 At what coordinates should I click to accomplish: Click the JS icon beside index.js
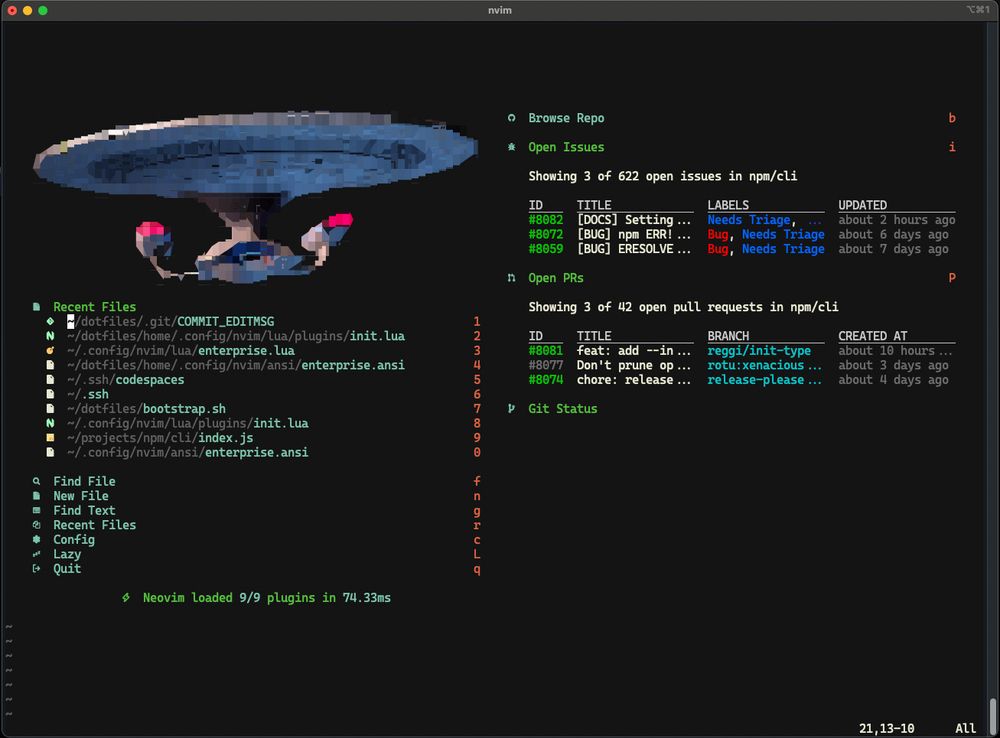tap(50, 438)
